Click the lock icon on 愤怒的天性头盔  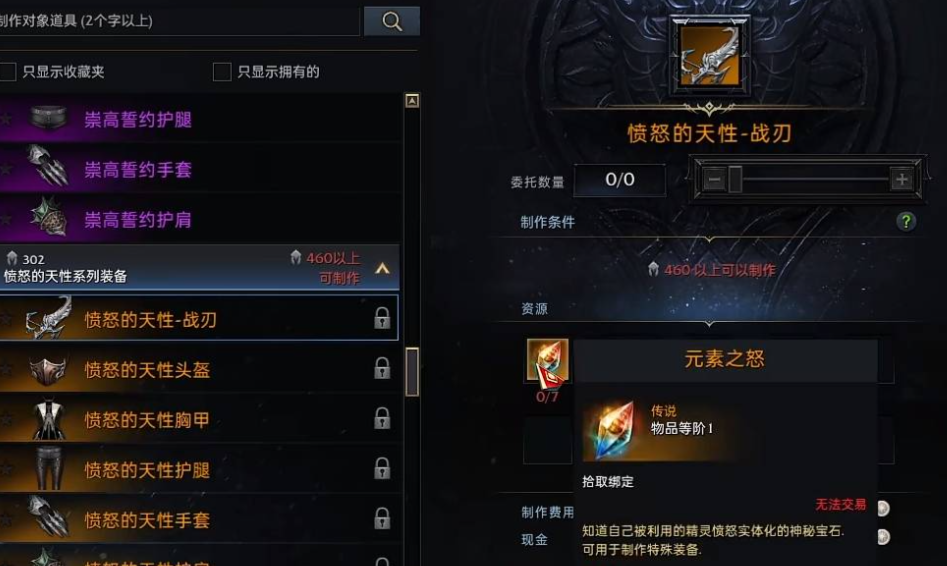click(x=382, y=368)
